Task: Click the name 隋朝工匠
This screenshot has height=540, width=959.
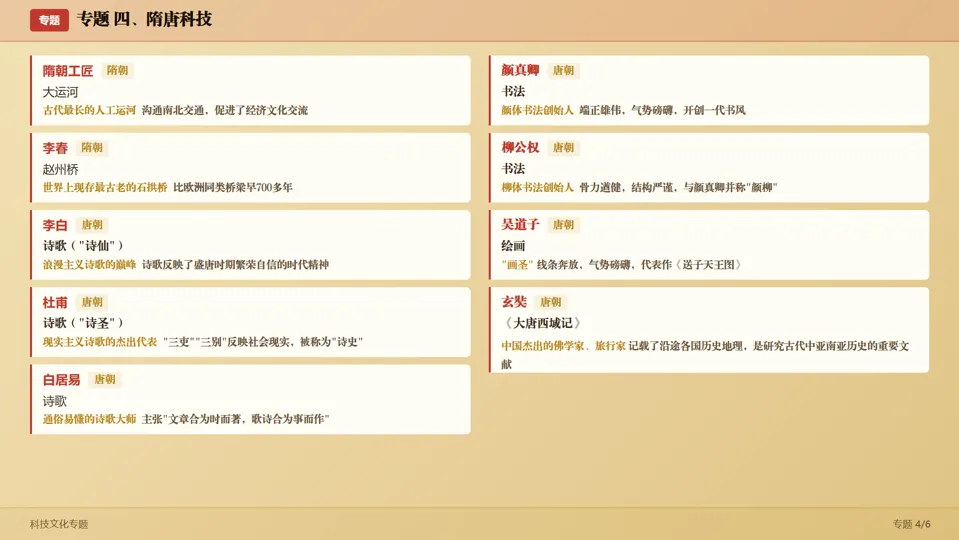Action: coord(68,71)
